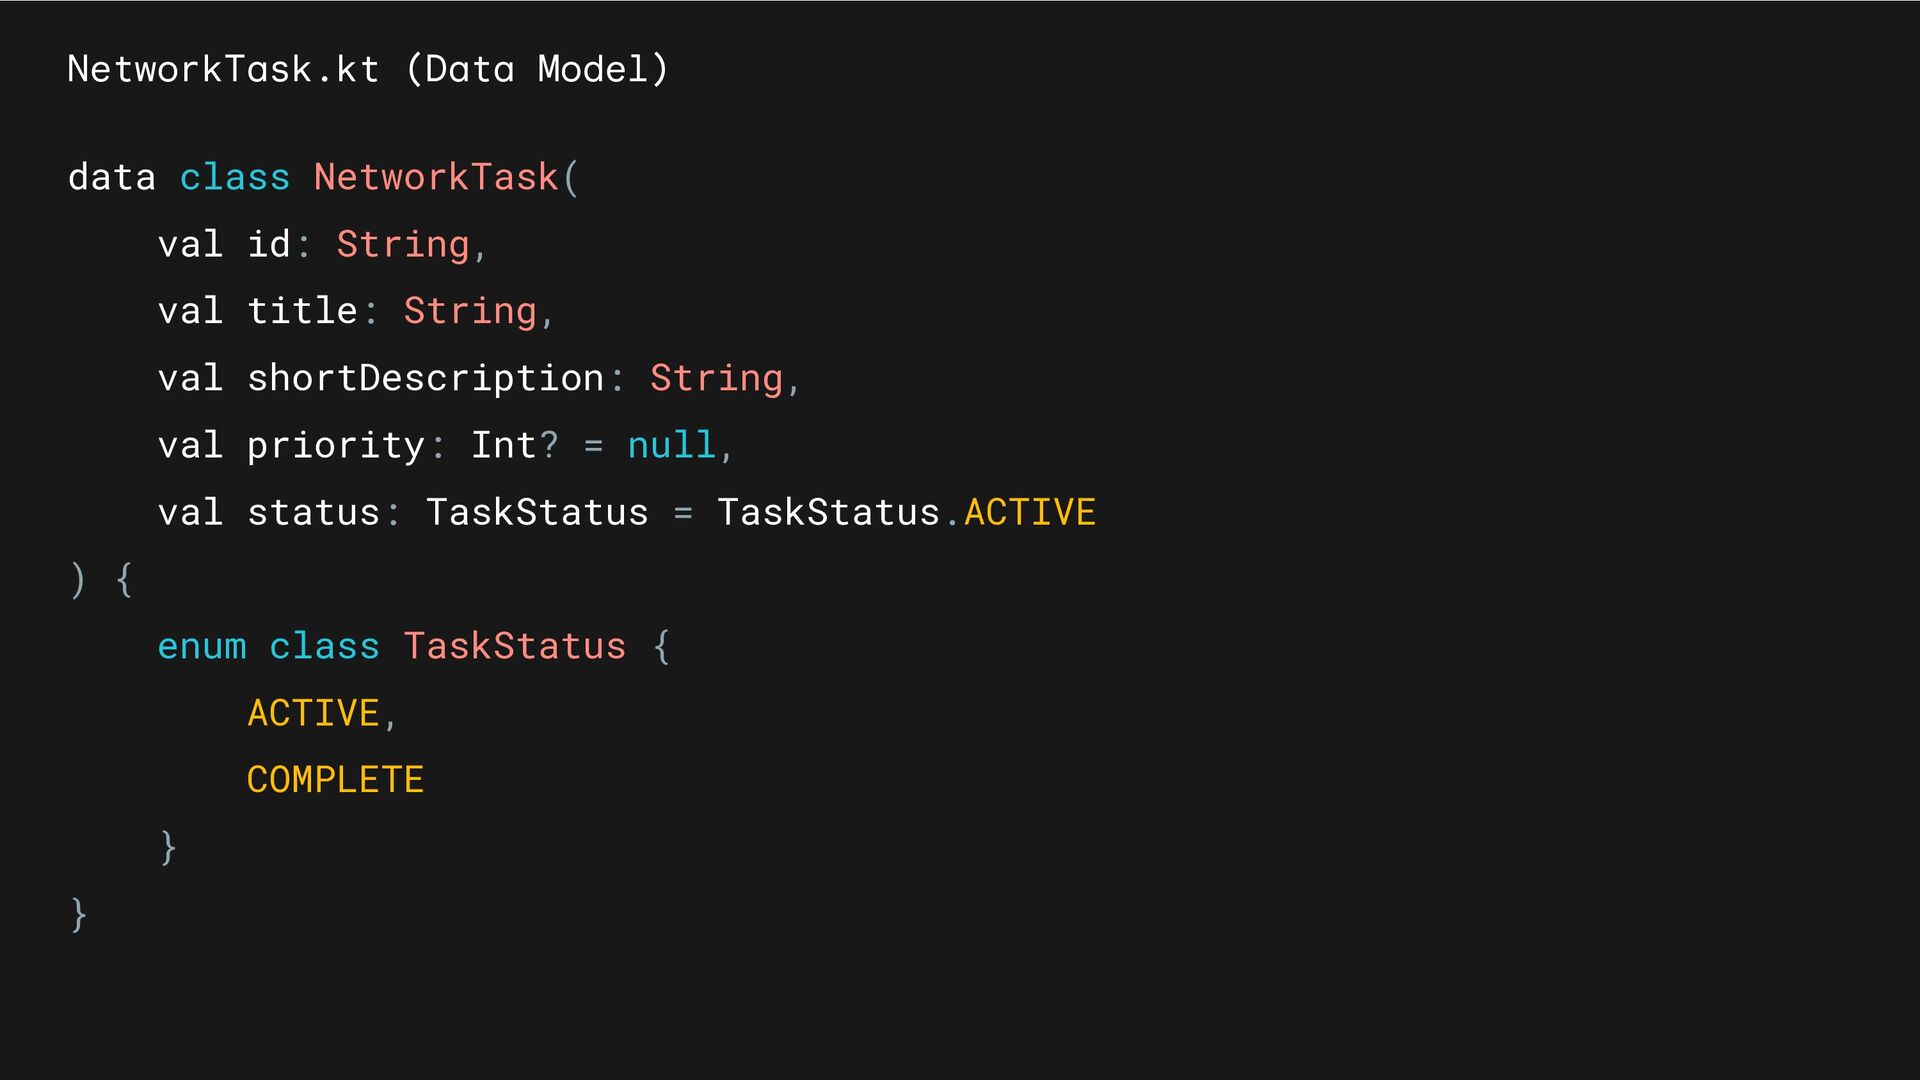This screenshot has width=1920, height=1080.
Task: Select the NetworkTask class name
Action: point(436,177)
